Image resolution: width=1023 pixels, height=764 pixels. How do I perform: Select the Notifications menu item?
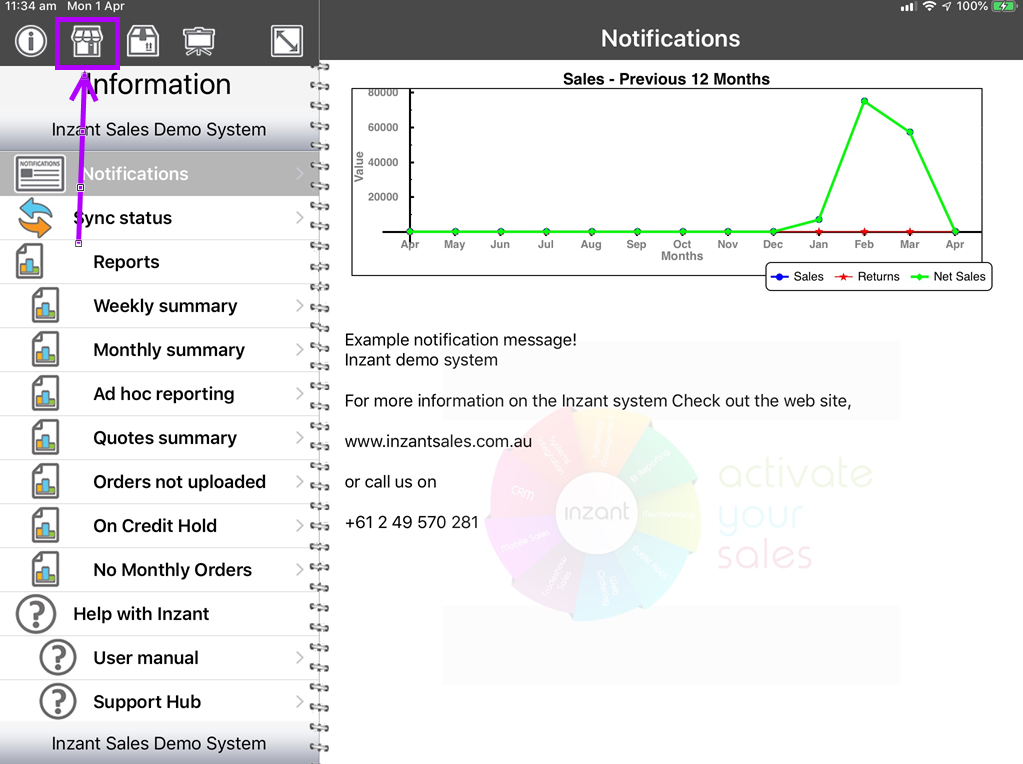coord(159,174)
